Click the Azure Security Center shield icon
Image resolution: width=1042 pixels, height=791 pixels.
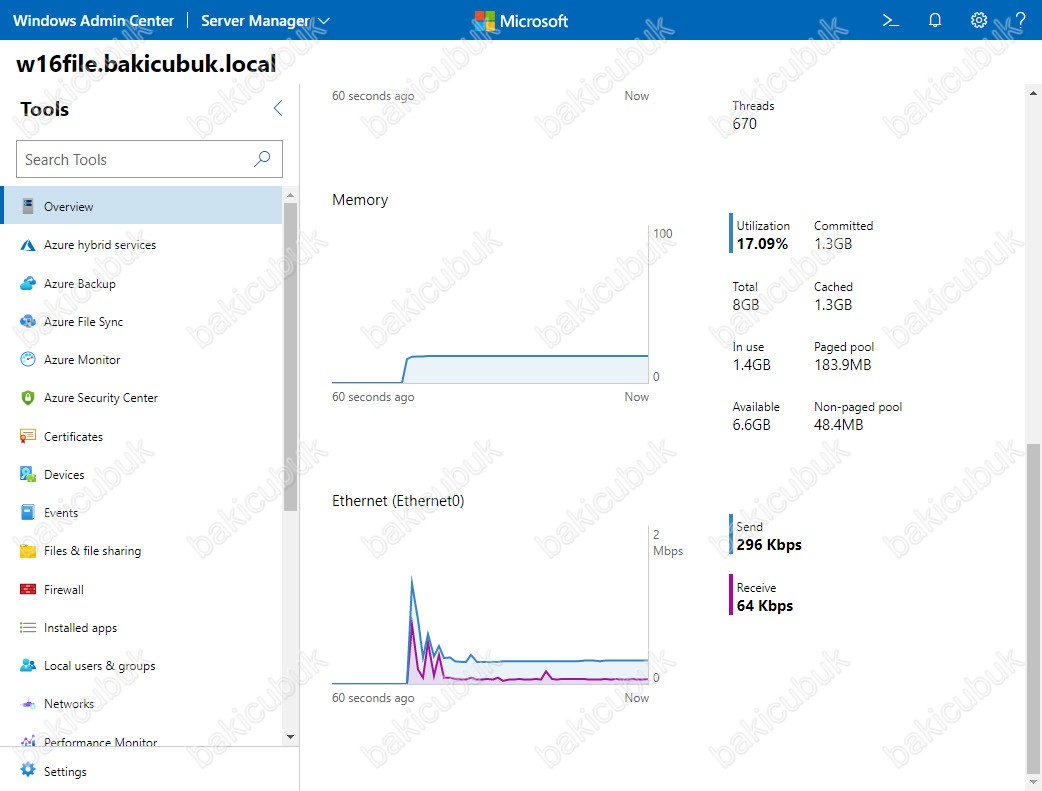(x=28, y=397)
